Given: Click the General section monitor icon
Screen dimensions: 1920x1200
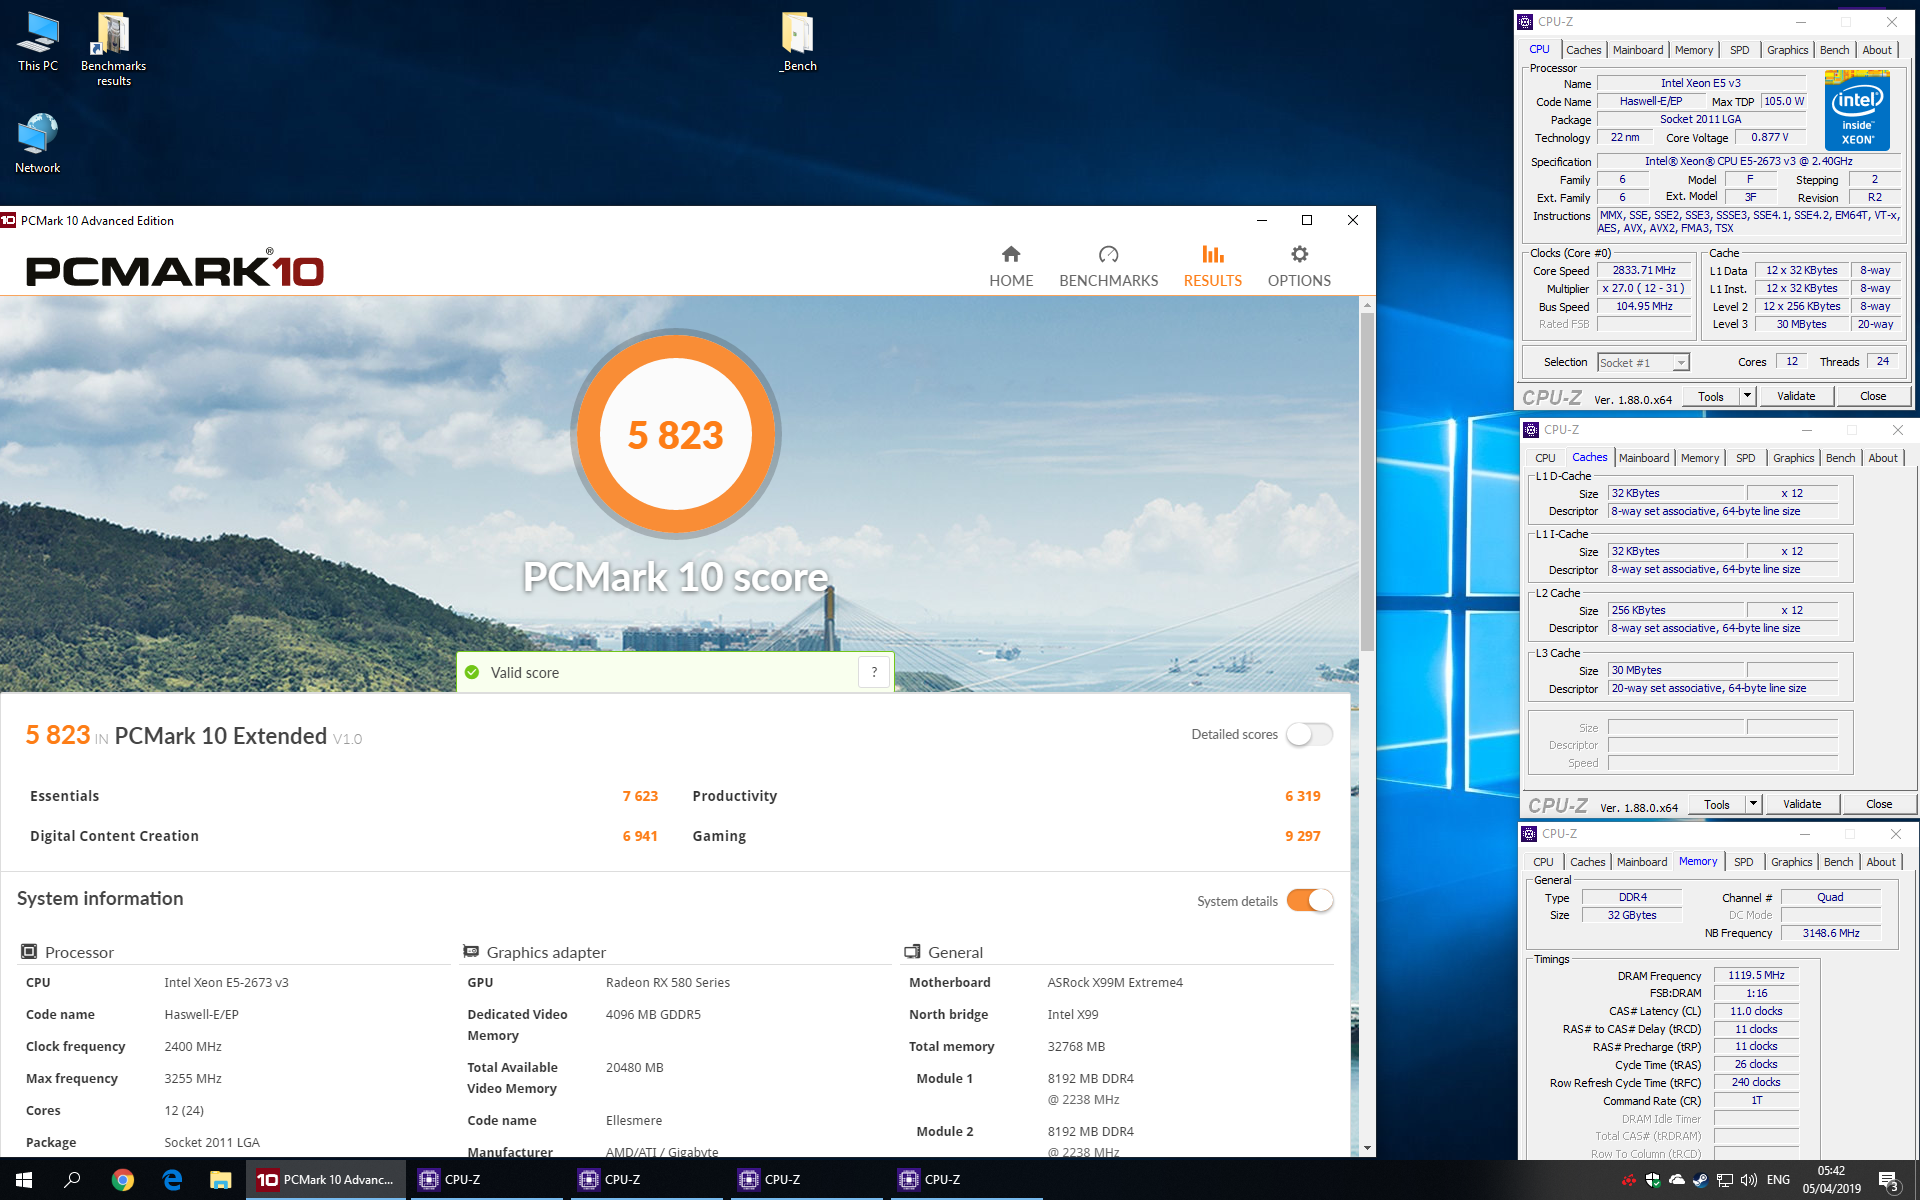Looking at the screenshot, I should (x=912, y=952).
